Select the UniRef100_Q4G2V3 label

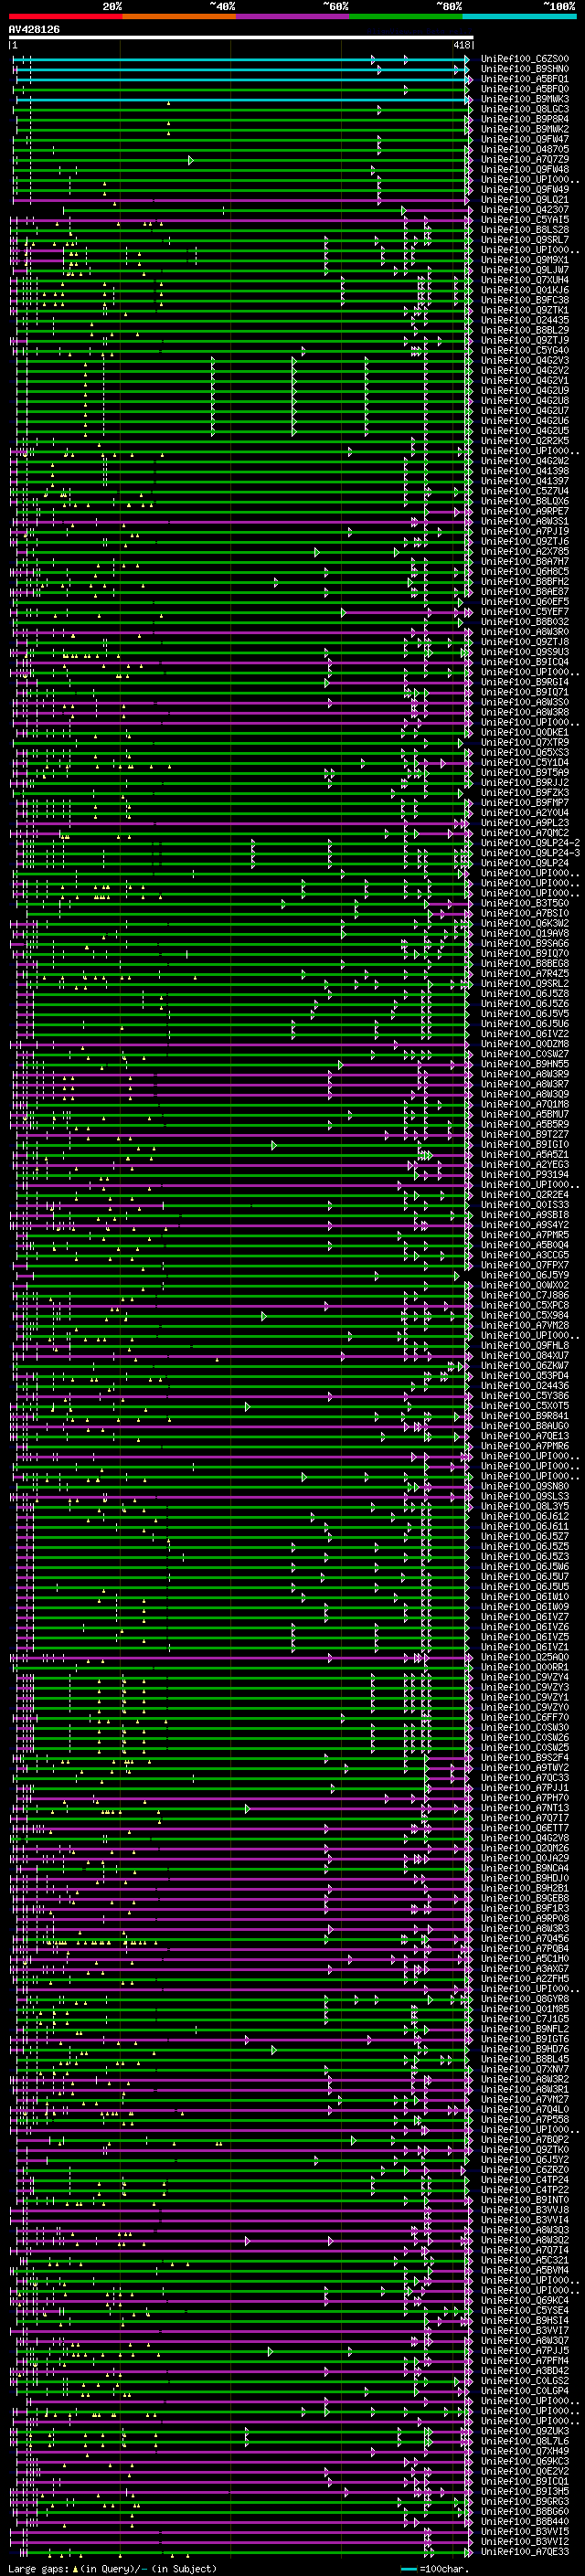click(x=525, y=360)
